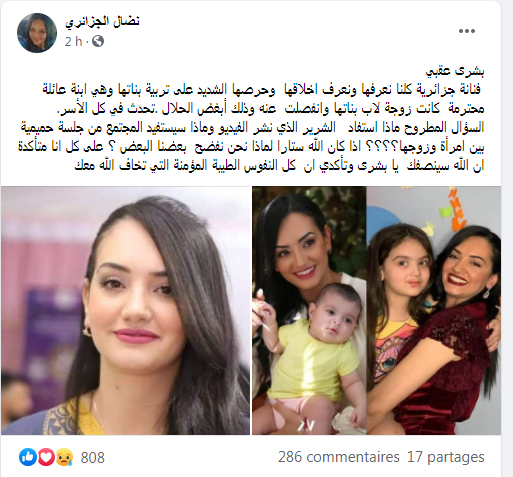Image resolution: width=513 pixels, height=477 pixels.
Task: Open the right photo of woman hugging girl
Action: tap(434, 310)
